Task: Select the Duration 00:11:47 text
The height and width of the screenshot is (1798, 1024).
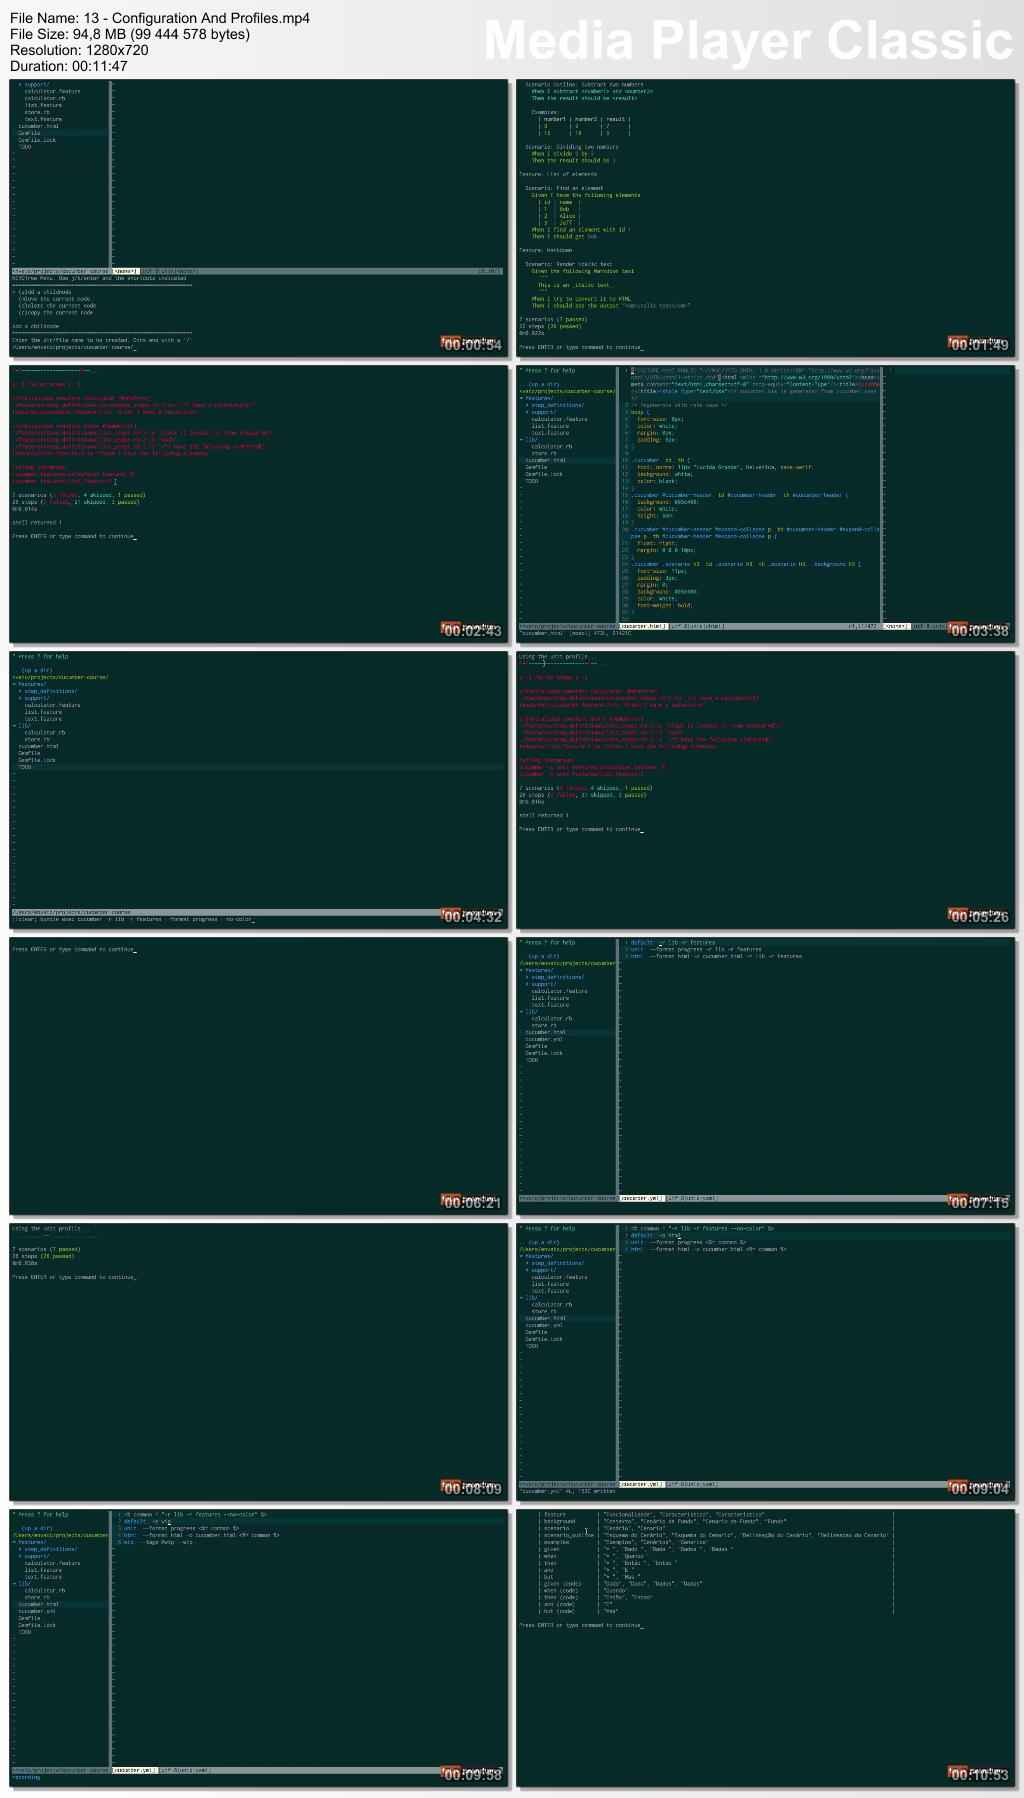Action: point(69,66)
